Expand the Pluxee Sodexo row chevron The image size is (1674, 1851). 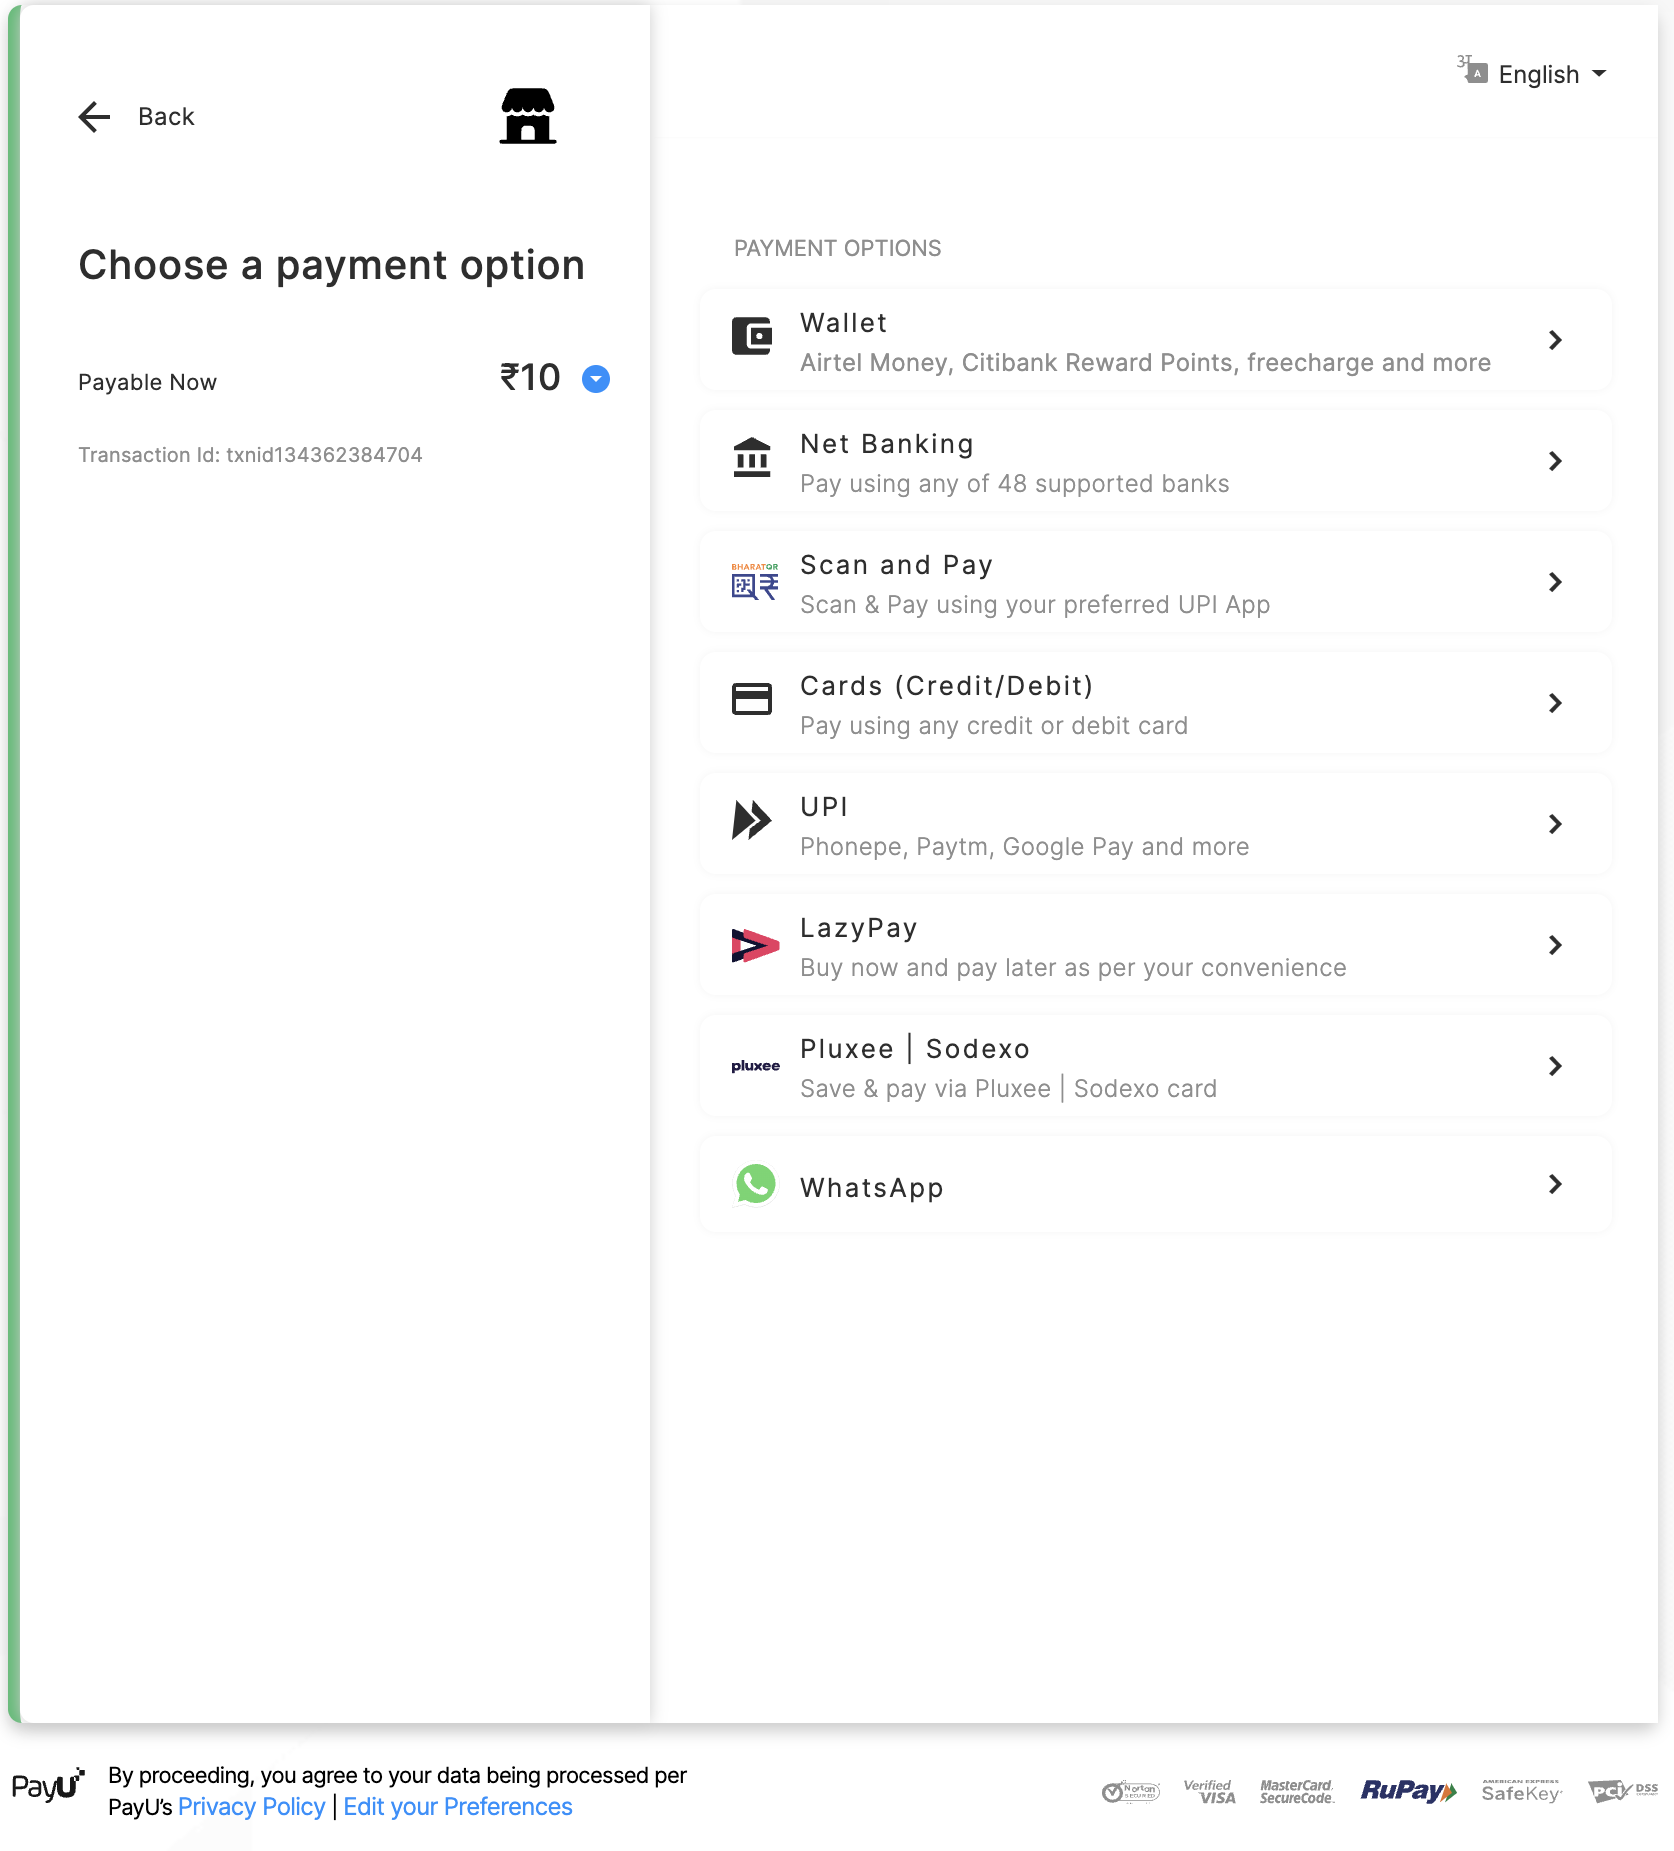[x=1555, y=1067]
